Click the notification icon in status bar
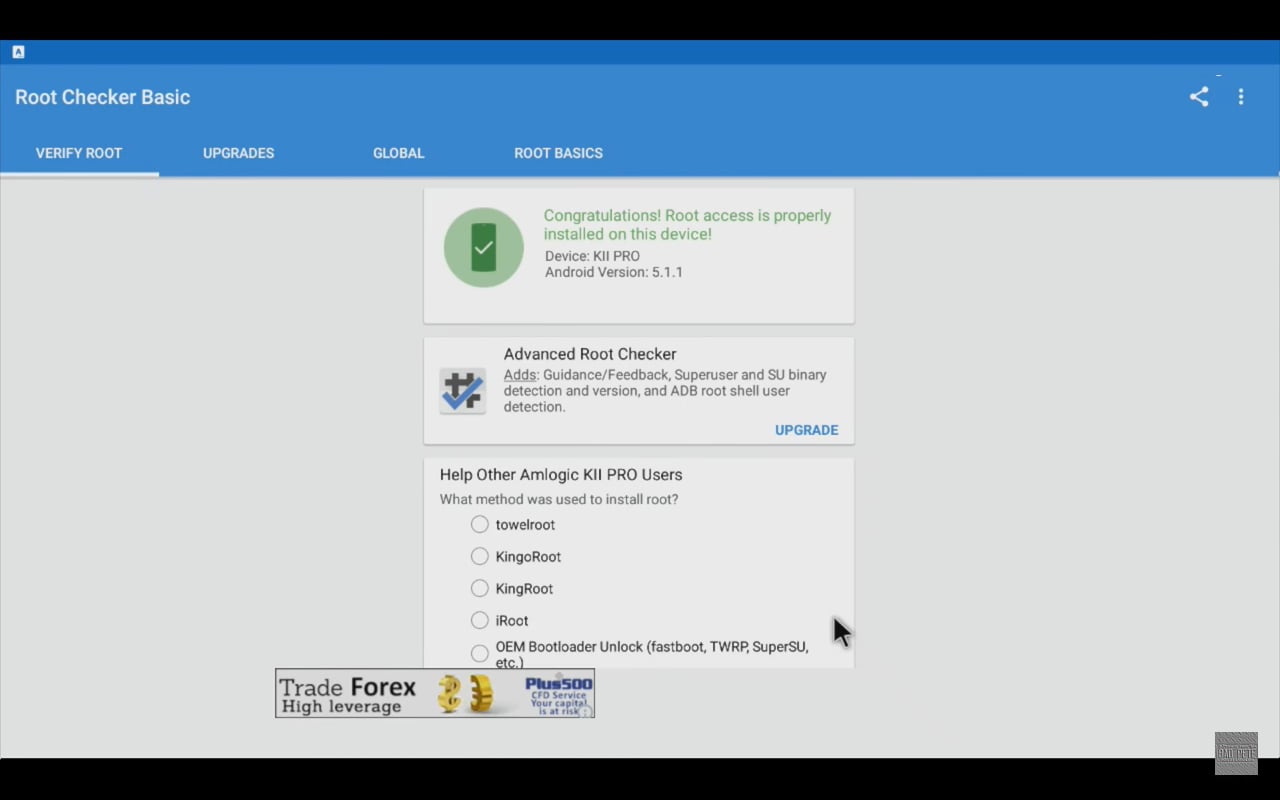 (18, 52)
